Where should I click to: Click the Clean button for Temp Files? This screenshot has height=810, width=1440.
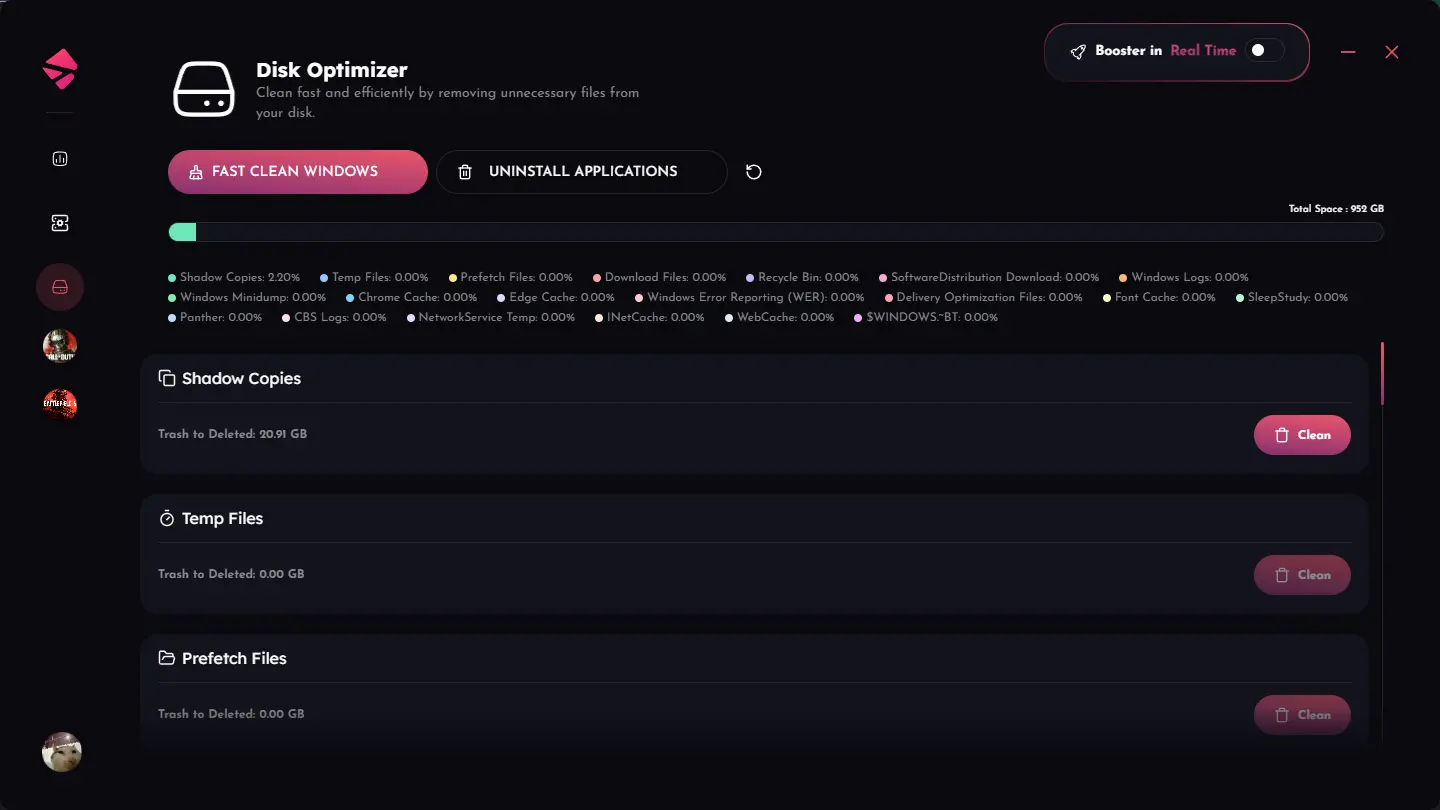1302,575
